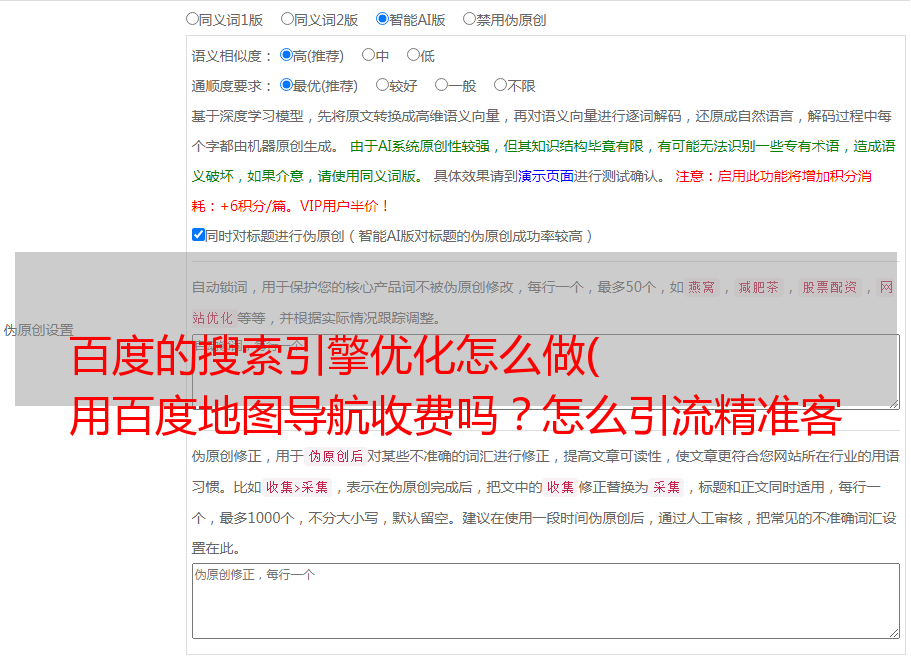Screen dimensions: 911x658
Task: Click the 减肥茶 example keyword
Action: coord(758,287)
